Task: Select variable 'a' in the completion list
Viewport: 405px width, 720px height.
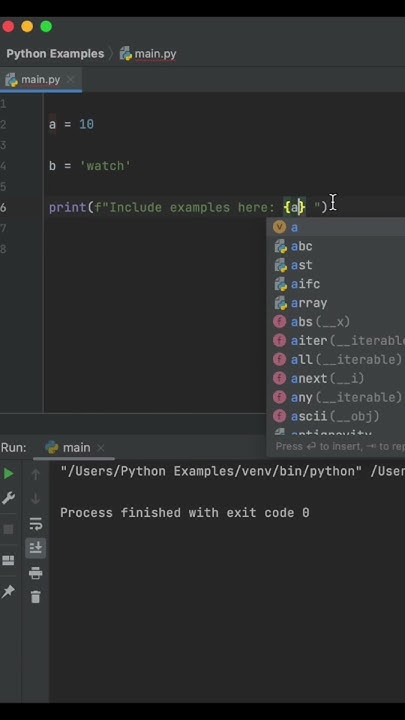Action: coord(336,227)
